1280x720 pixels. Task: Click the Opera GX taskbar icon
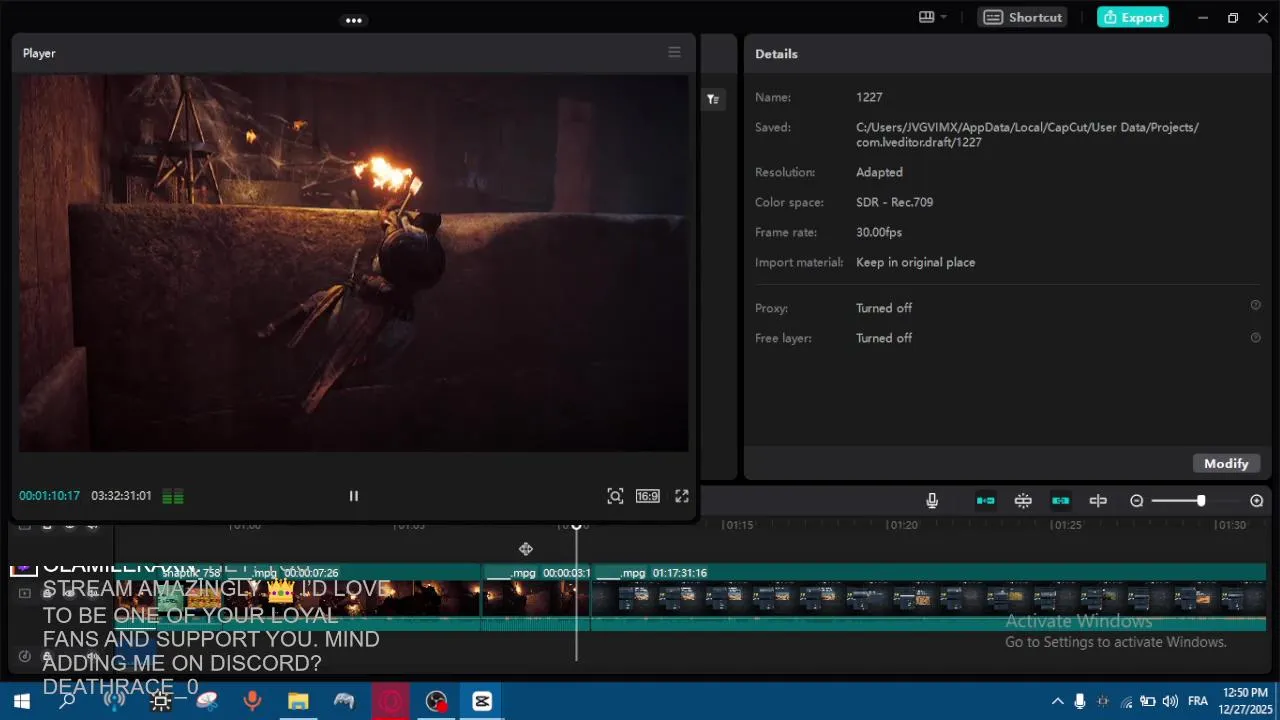390,701
